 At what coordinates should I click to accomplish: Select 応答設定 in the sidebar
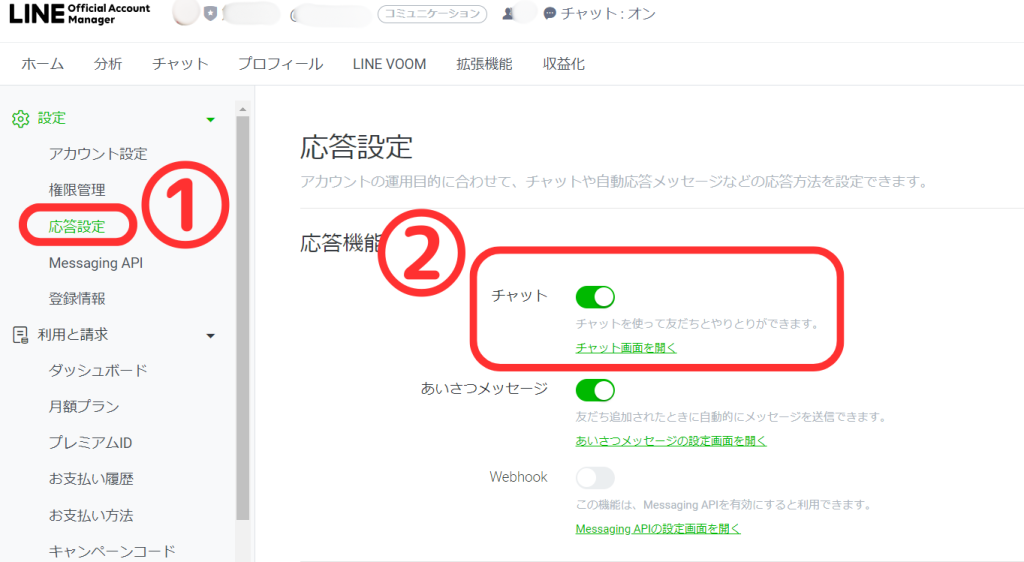click(77, 226)
